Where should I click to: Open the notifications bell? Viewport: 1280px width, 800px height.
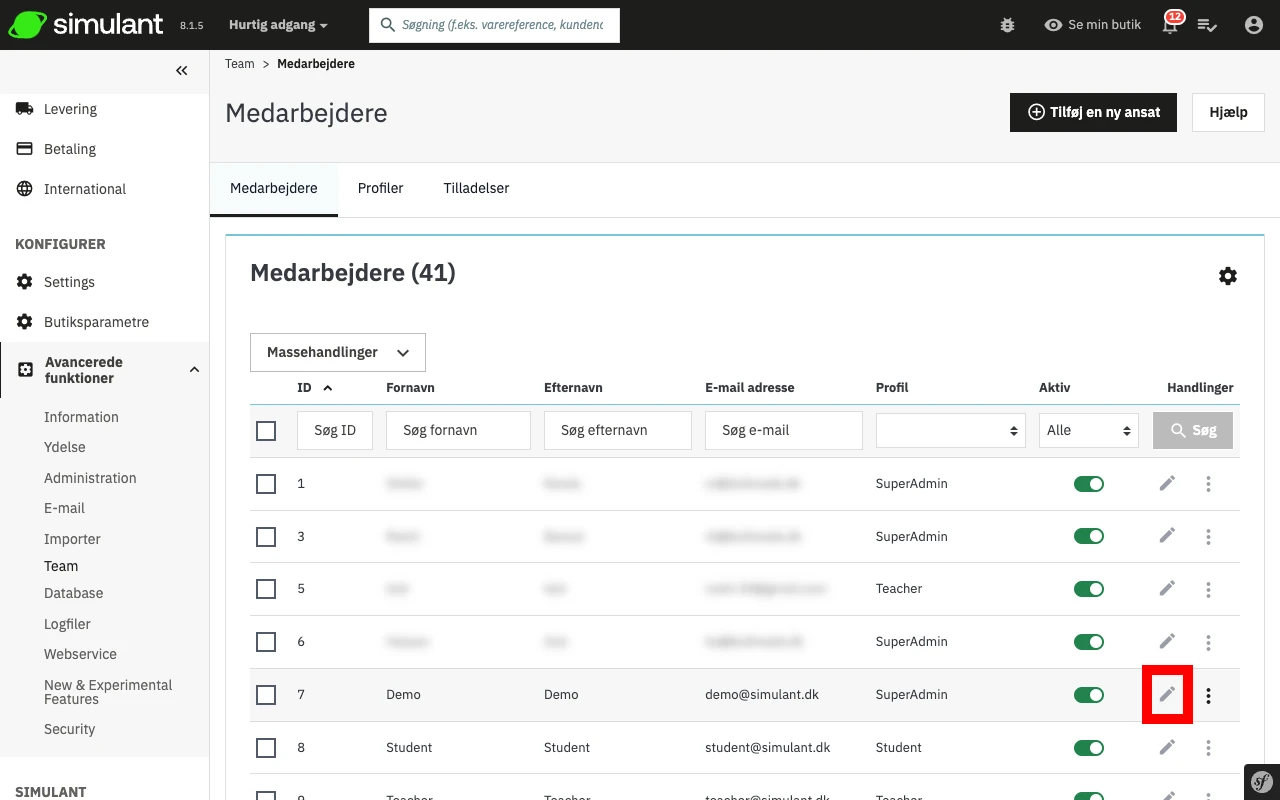[x=1170, y=25]
